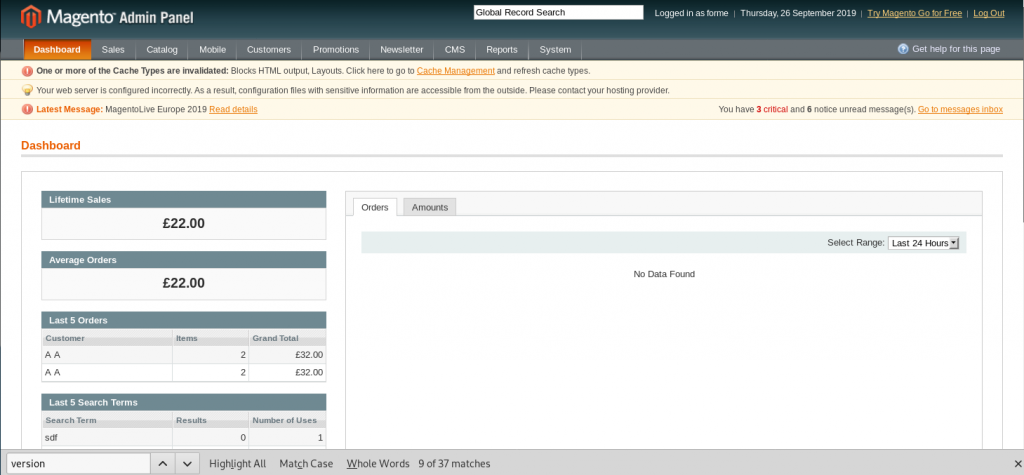This screenshot has width=1024, height=475.
Task: Select the sdf search term row
Action: 184,437
